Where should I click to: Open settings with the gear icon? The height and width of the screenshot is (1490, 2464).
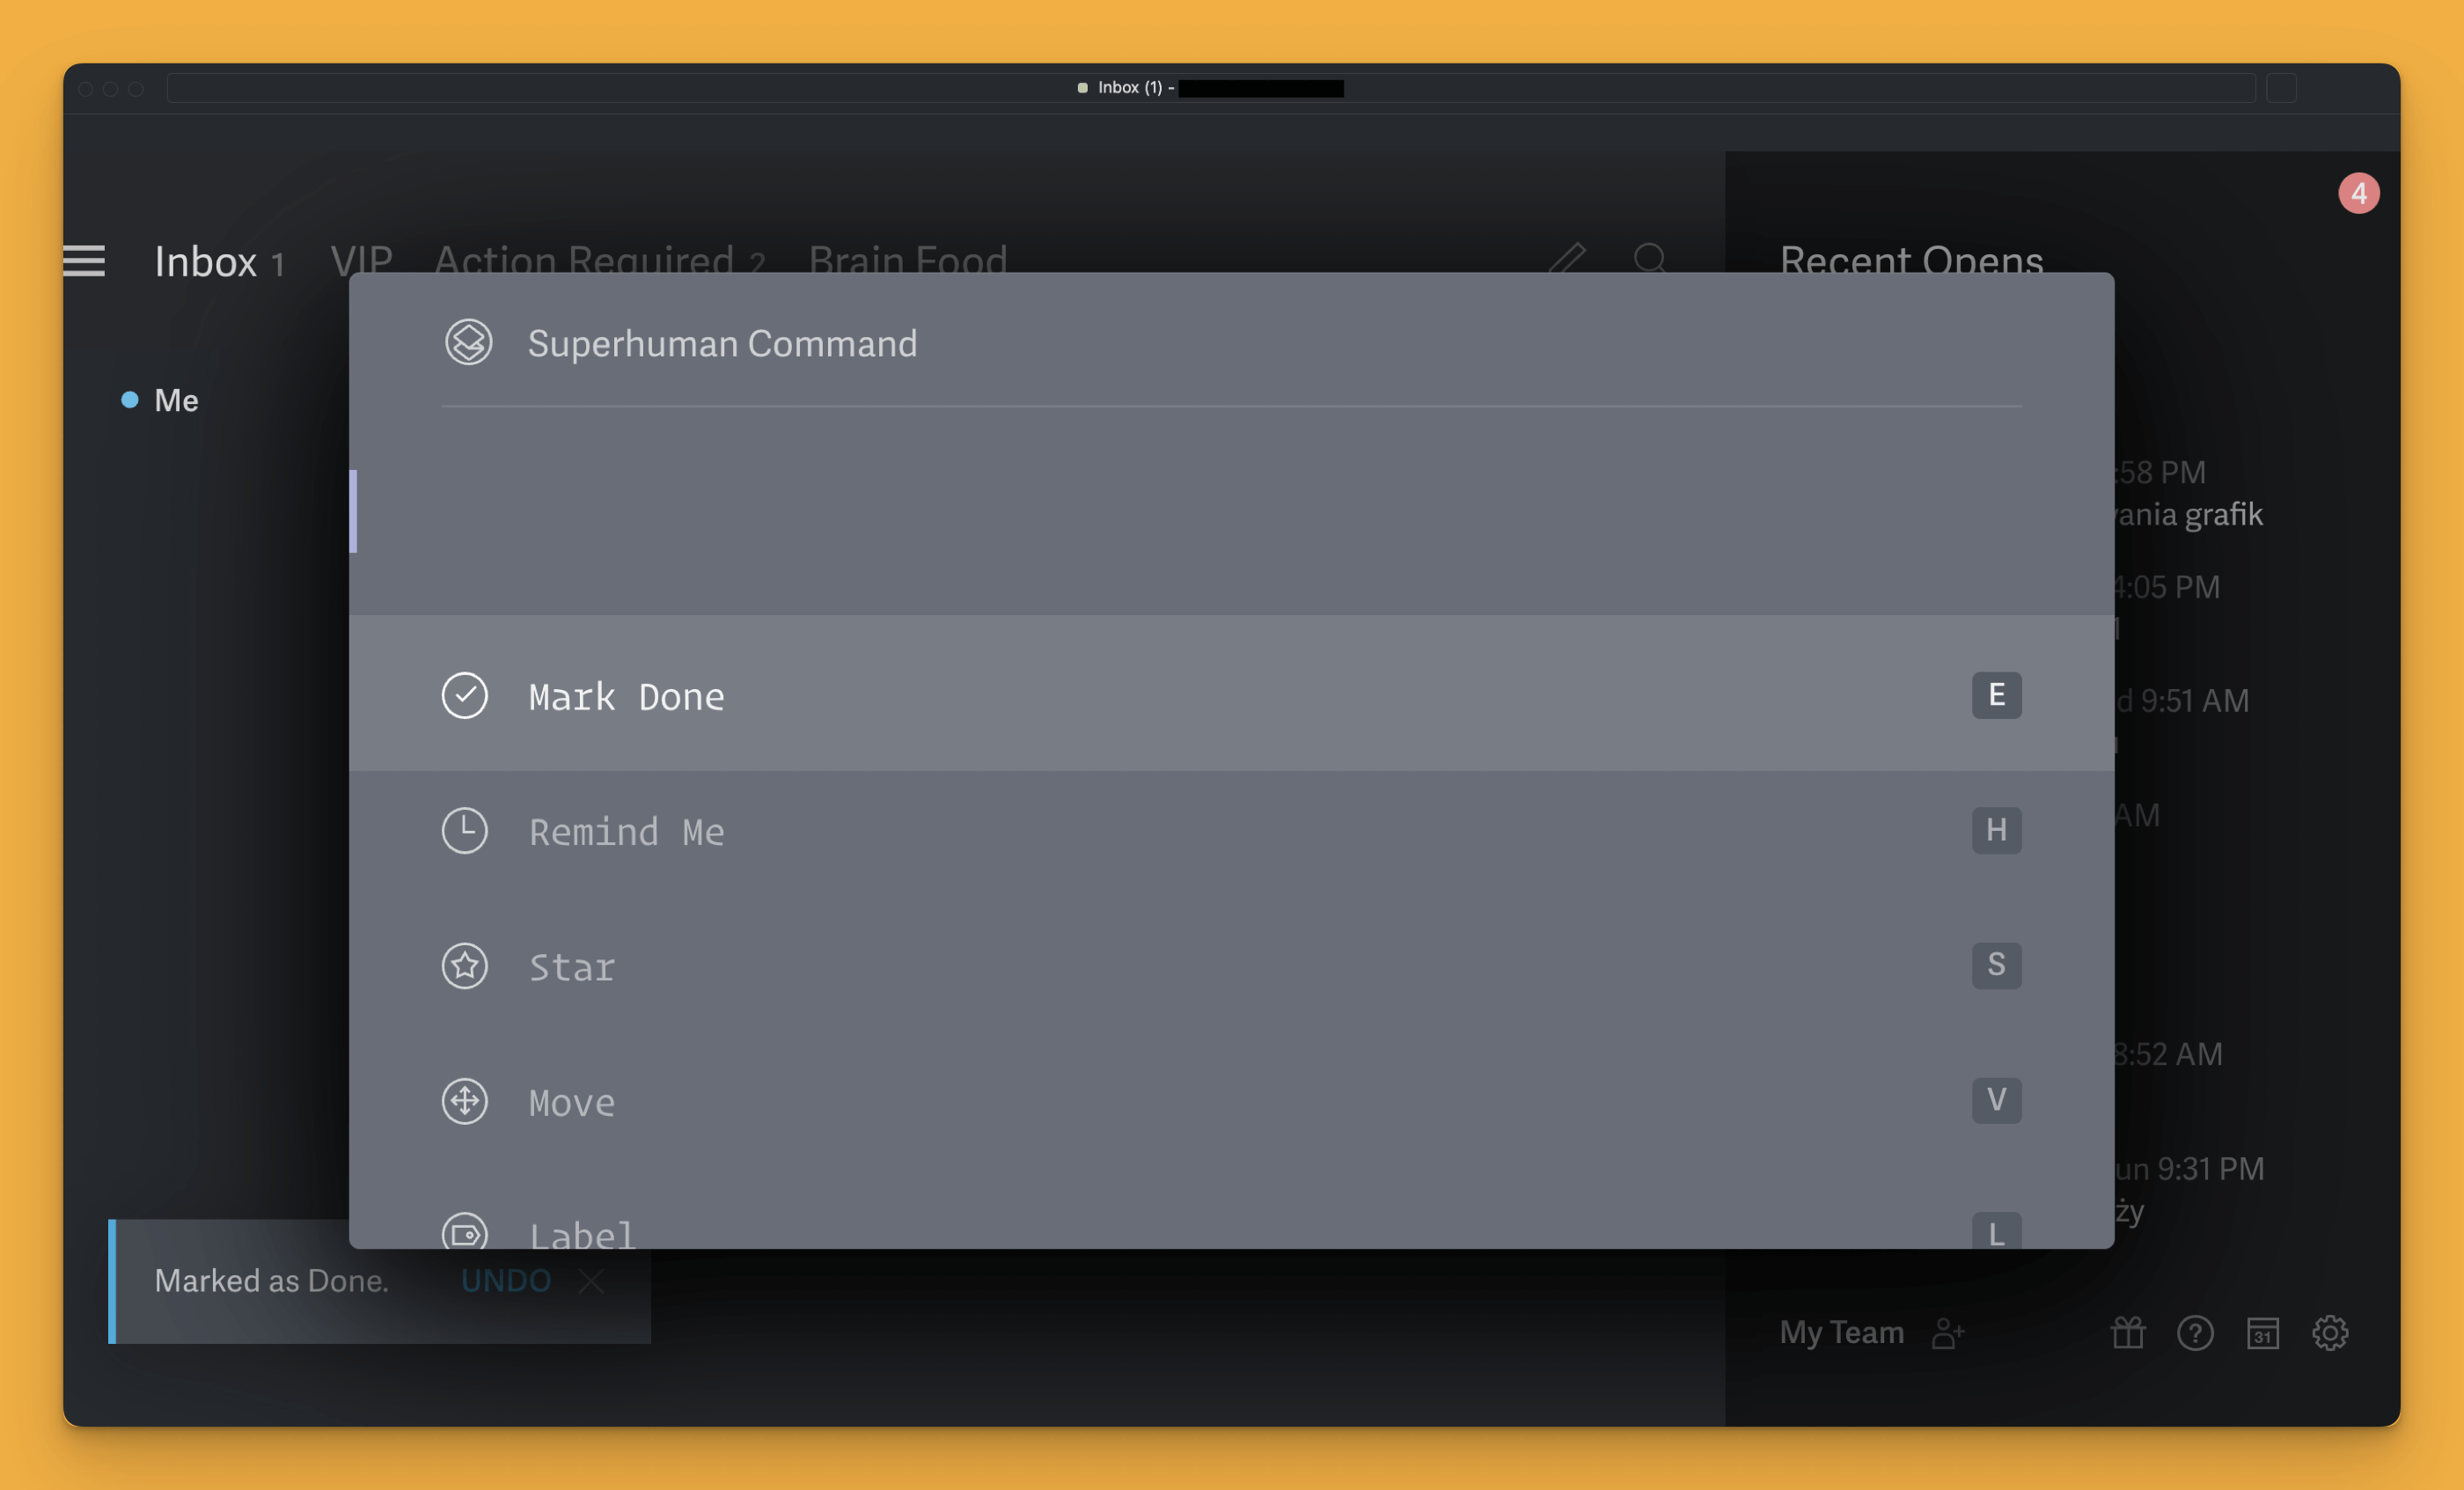pos(2331,1332)
